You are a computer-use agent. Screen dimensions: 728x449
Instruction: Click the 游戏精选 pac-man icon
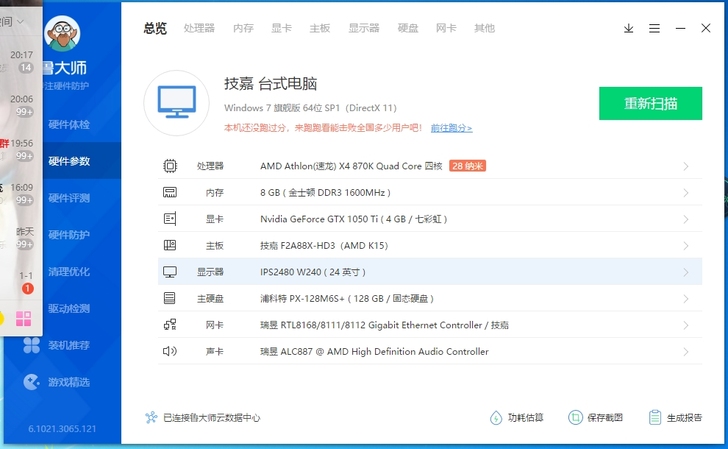click(32, 382)
